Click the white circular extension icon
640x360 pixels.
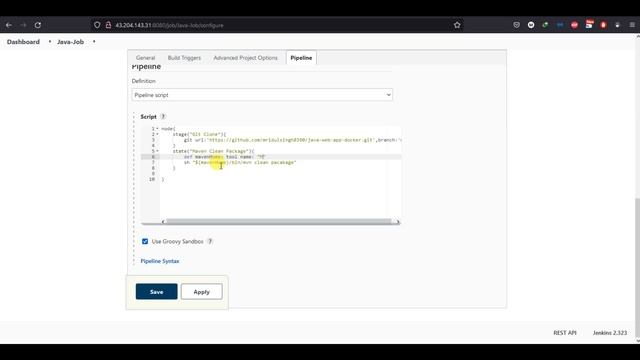pos(531,25)
